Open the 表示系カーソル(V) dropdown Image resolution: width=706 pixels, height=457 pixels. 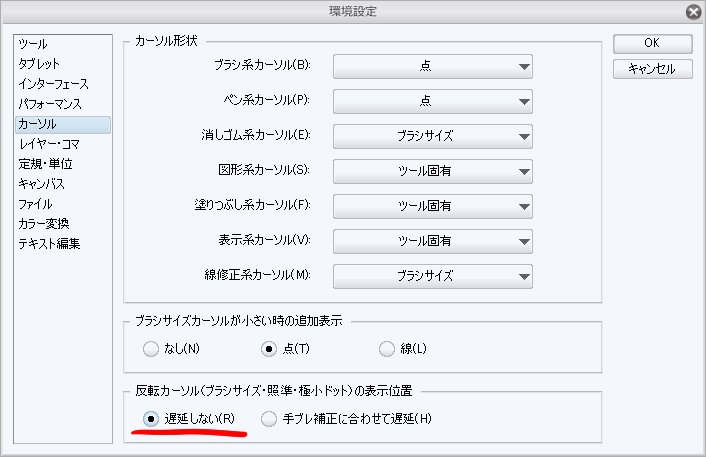[x=433, y=241]
